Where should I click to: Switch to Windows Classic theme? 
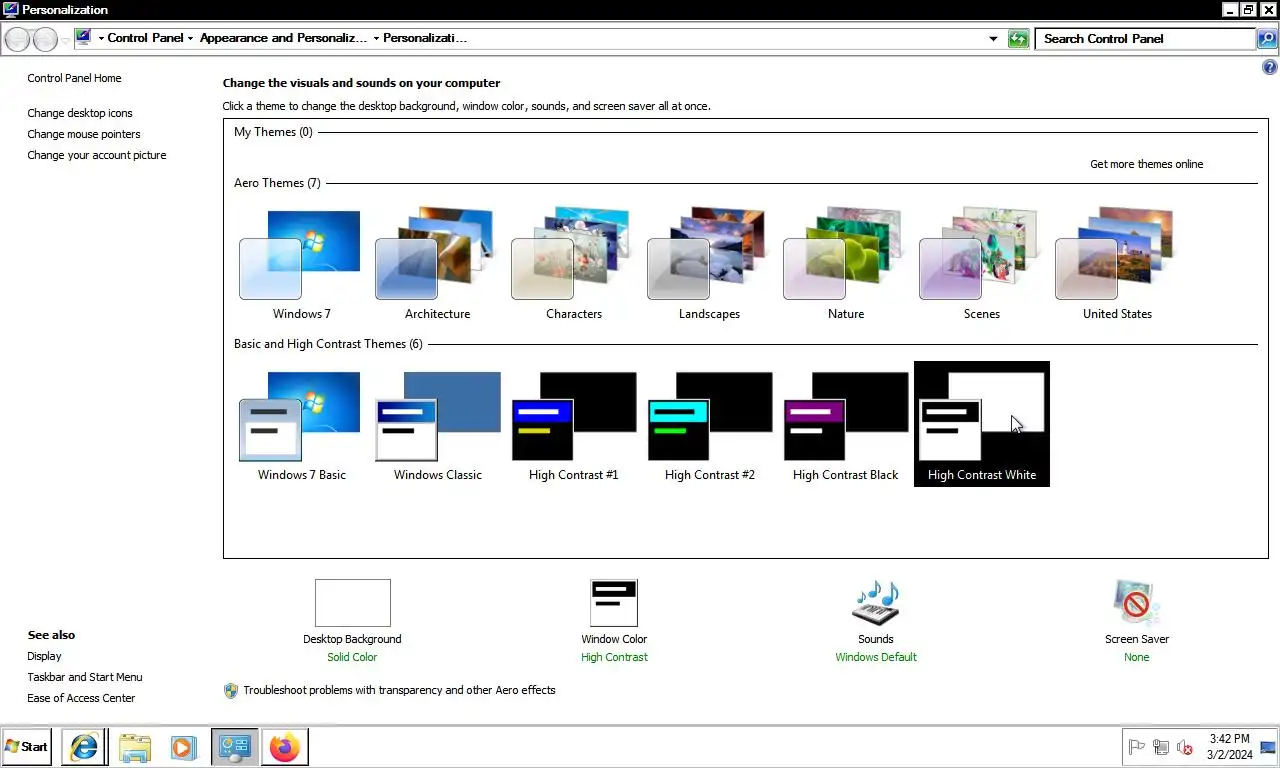[x=437, y=425]
